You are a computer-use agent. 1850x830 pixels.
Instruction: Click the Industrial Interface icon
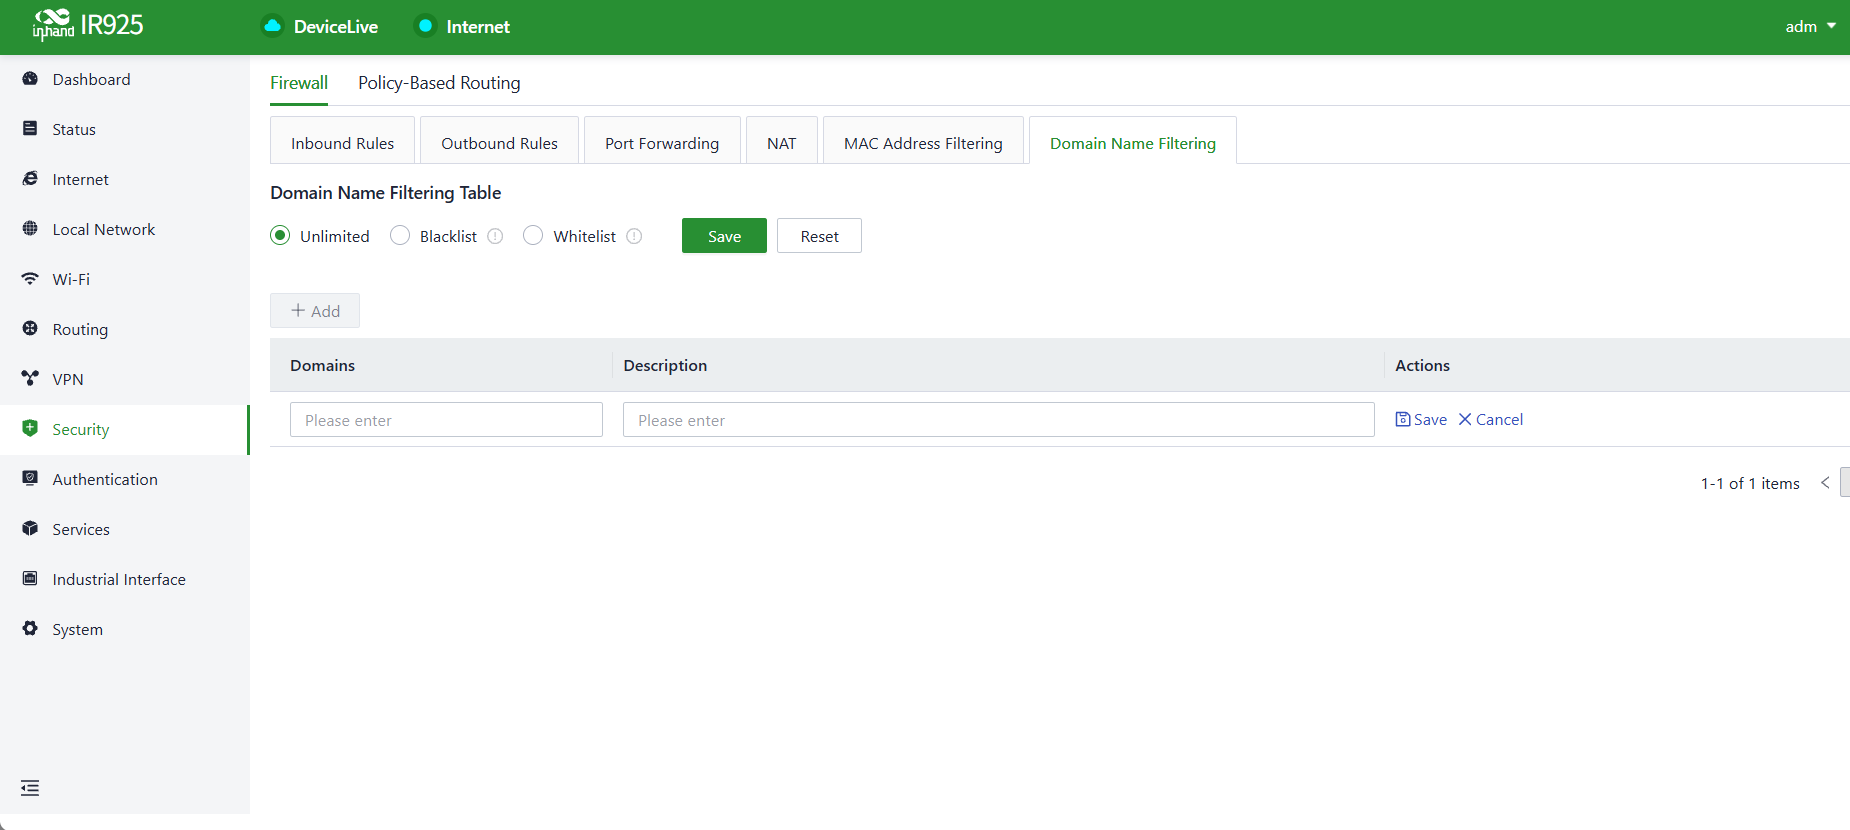pos(30,579)
